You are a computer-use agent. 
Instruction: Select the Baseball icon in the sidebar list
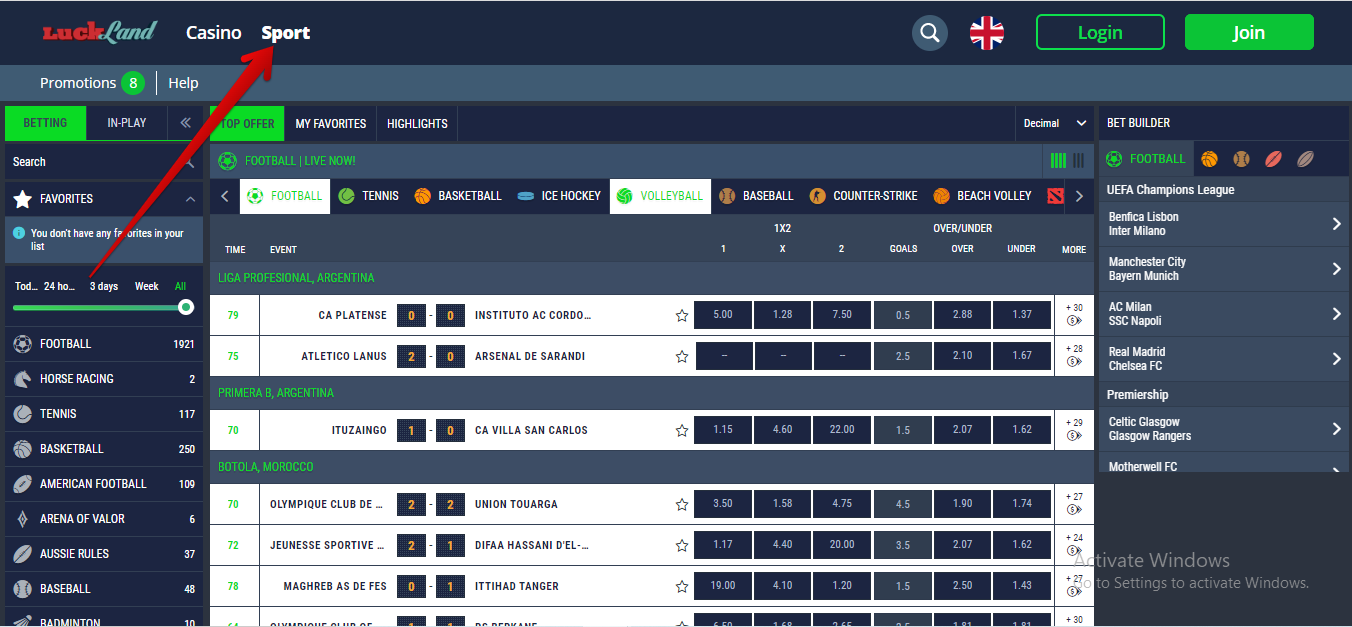(x=22, y=589)
